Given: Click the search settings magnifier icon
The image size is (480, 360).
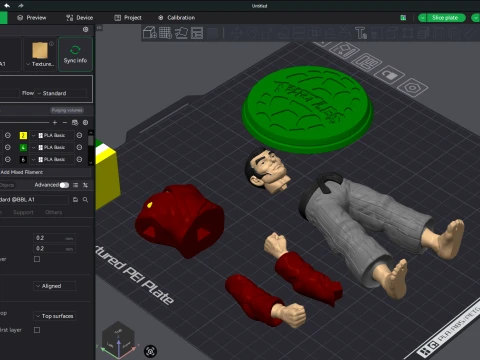Looking at the screenshot, I should pyautogui.click(x=85, y=199).
